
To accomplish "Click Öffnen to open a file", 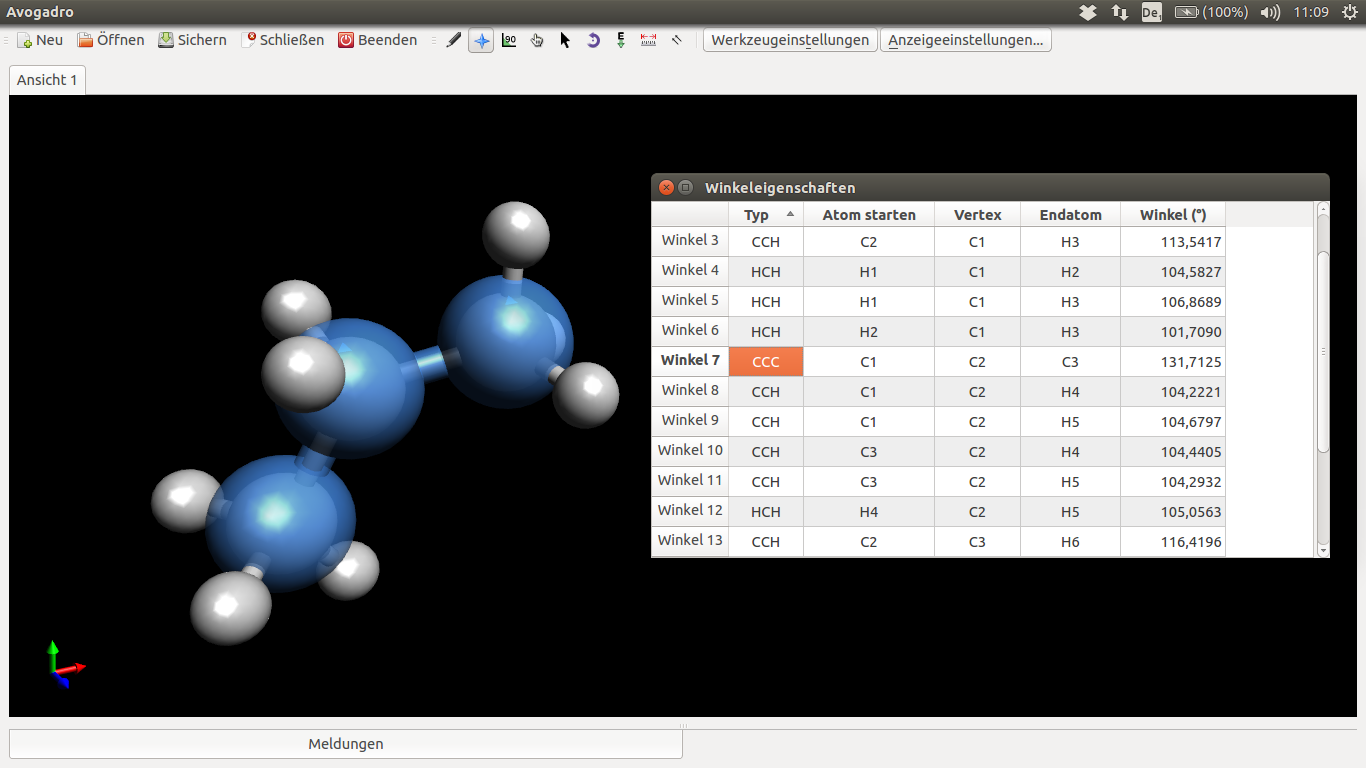I will point(111,40).
